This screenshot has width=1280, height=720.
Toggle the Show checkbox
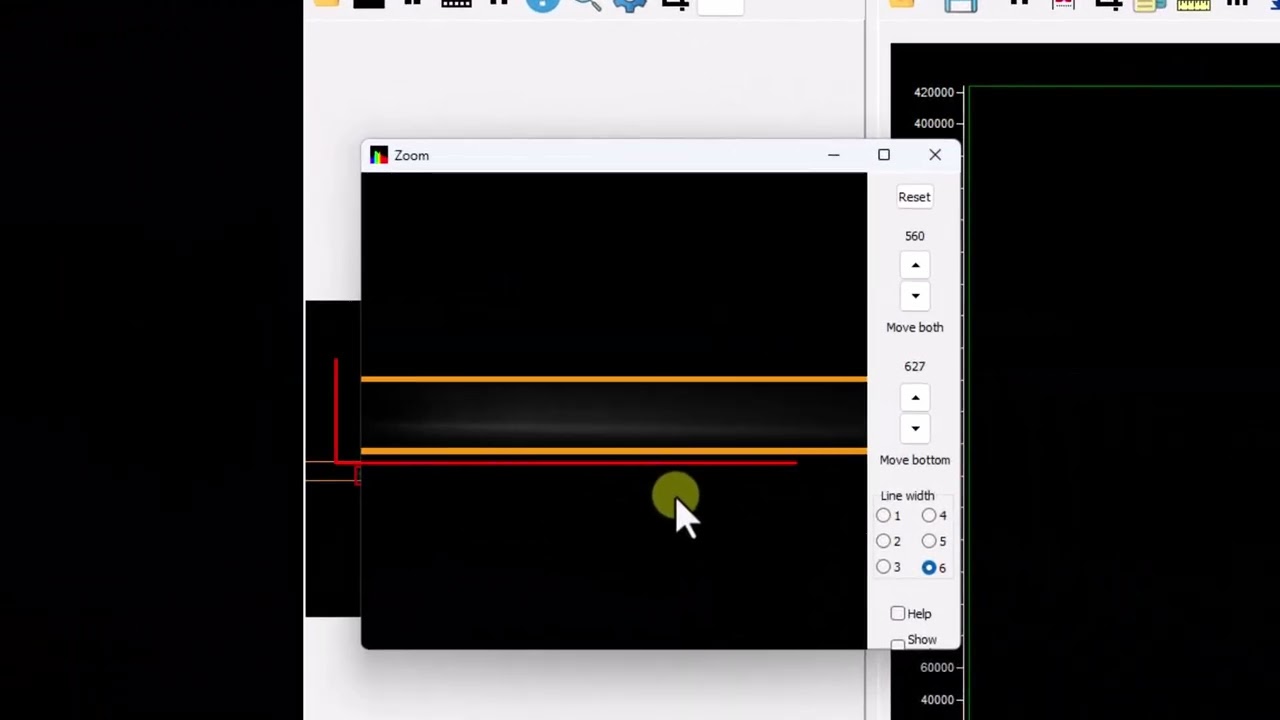898,643
